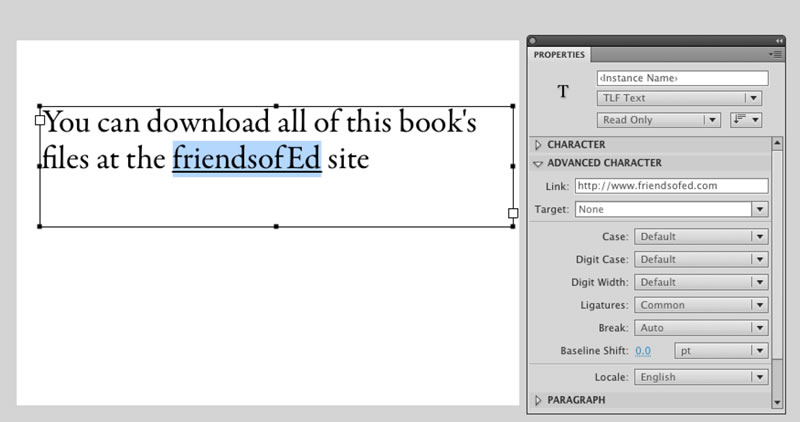The height and width of the screenshot is (422, 800).
Task: Click the text tool T icon
Action: pos(563,91)
